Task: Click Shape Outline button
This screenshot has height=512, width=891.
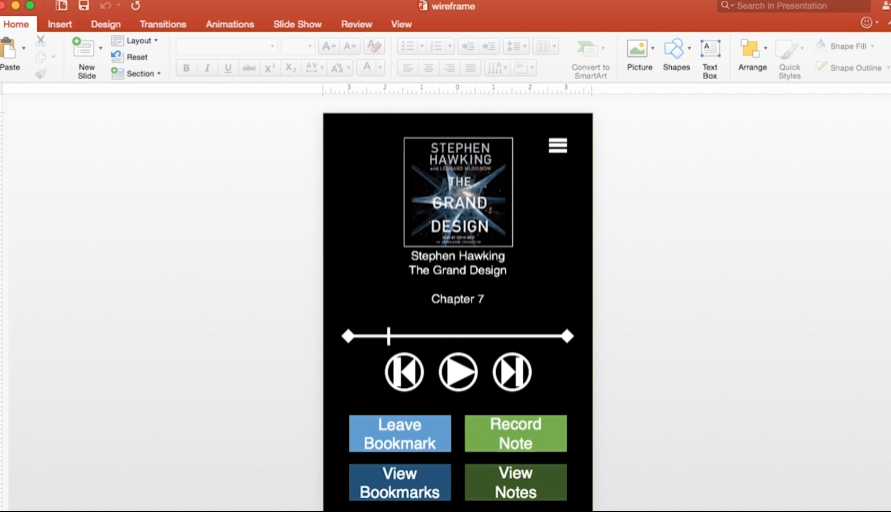Action: point(851,68)
